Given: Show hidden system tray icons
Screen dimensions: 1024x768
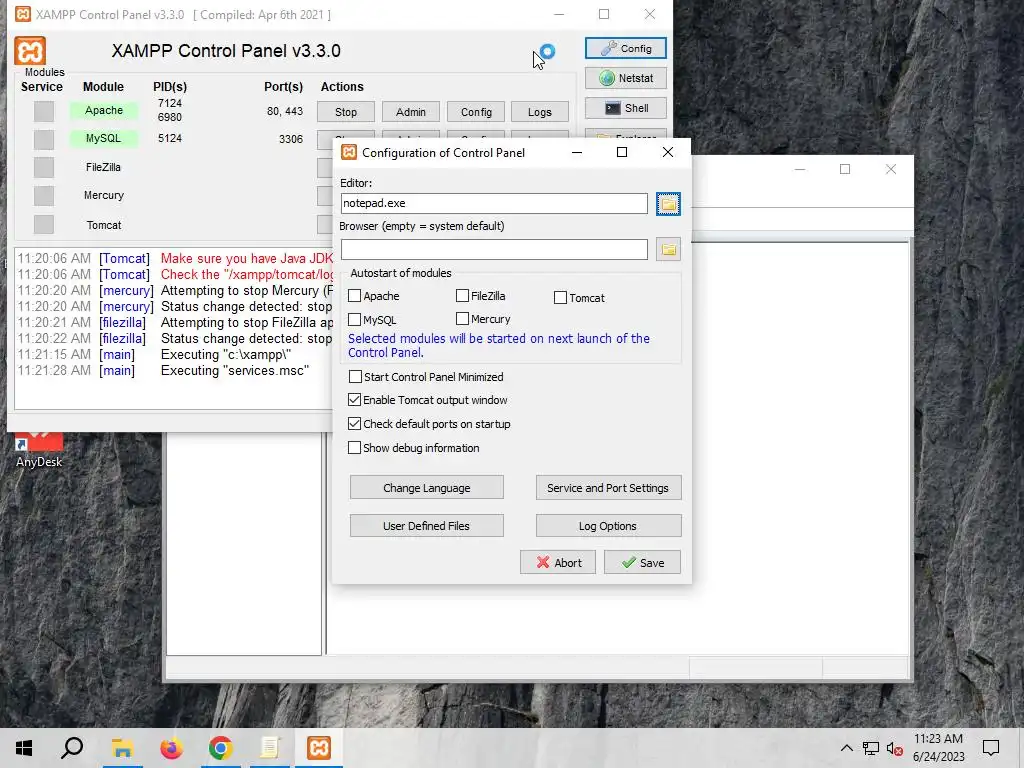Looking at the screenshot, I should 846,748.
